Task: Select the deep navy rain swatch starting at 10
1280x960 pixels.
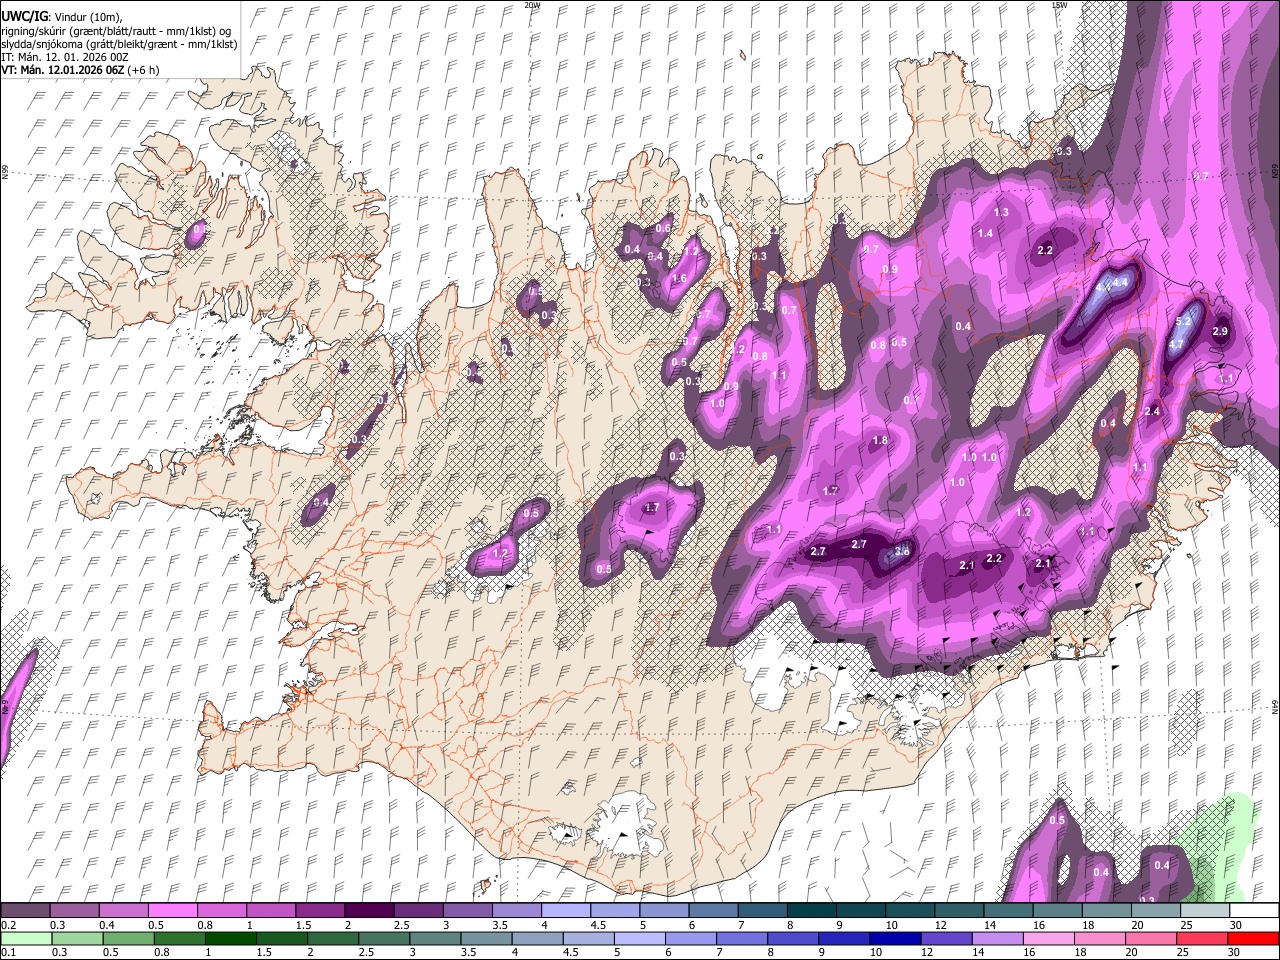Action: click(x=895, y=938)
